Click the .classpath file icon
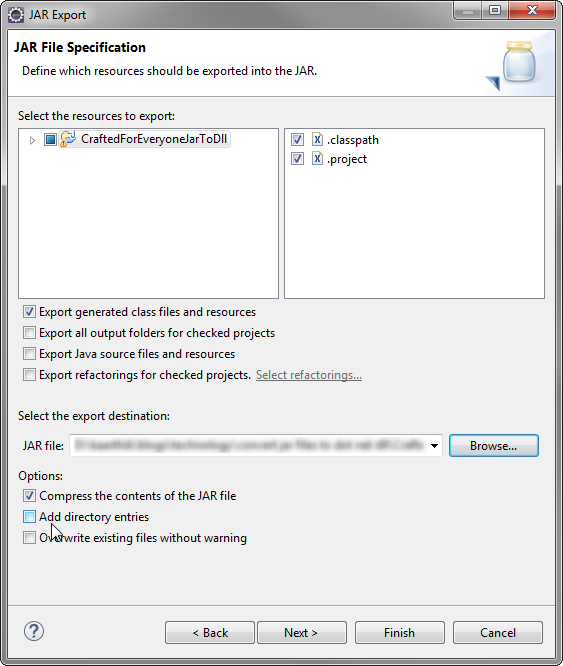The height and width of the screenshot is (666, 563). 317,139
